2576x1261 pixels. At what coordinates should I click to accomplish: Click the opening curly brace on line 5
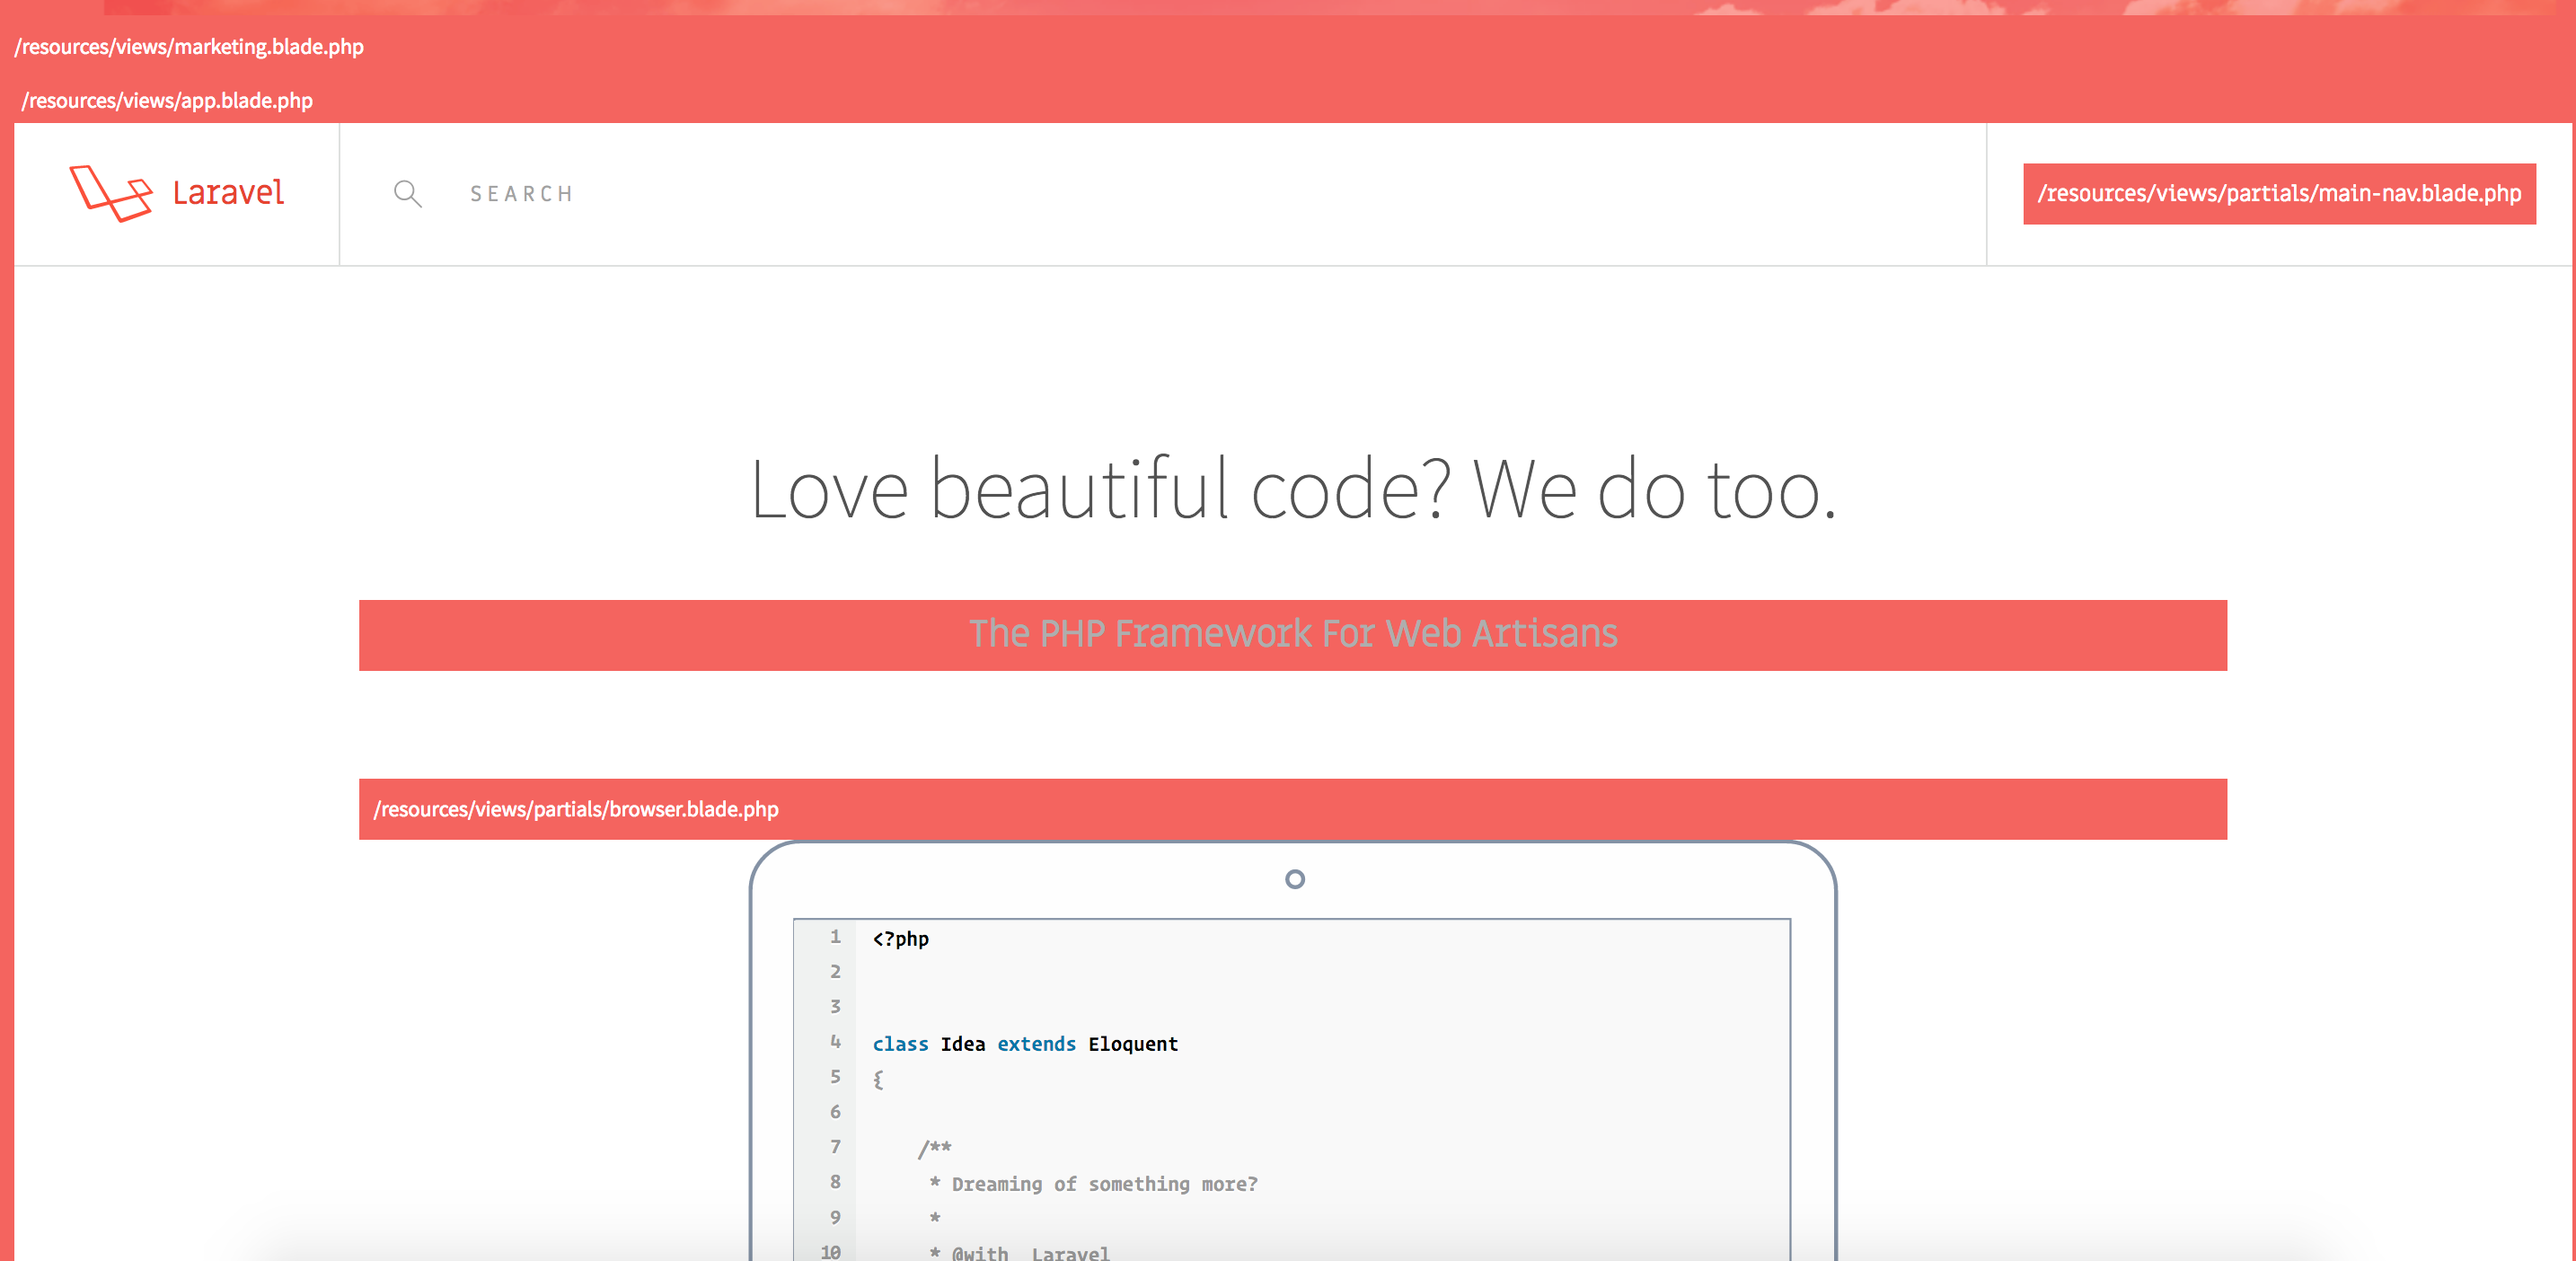tap(878, 1079)
